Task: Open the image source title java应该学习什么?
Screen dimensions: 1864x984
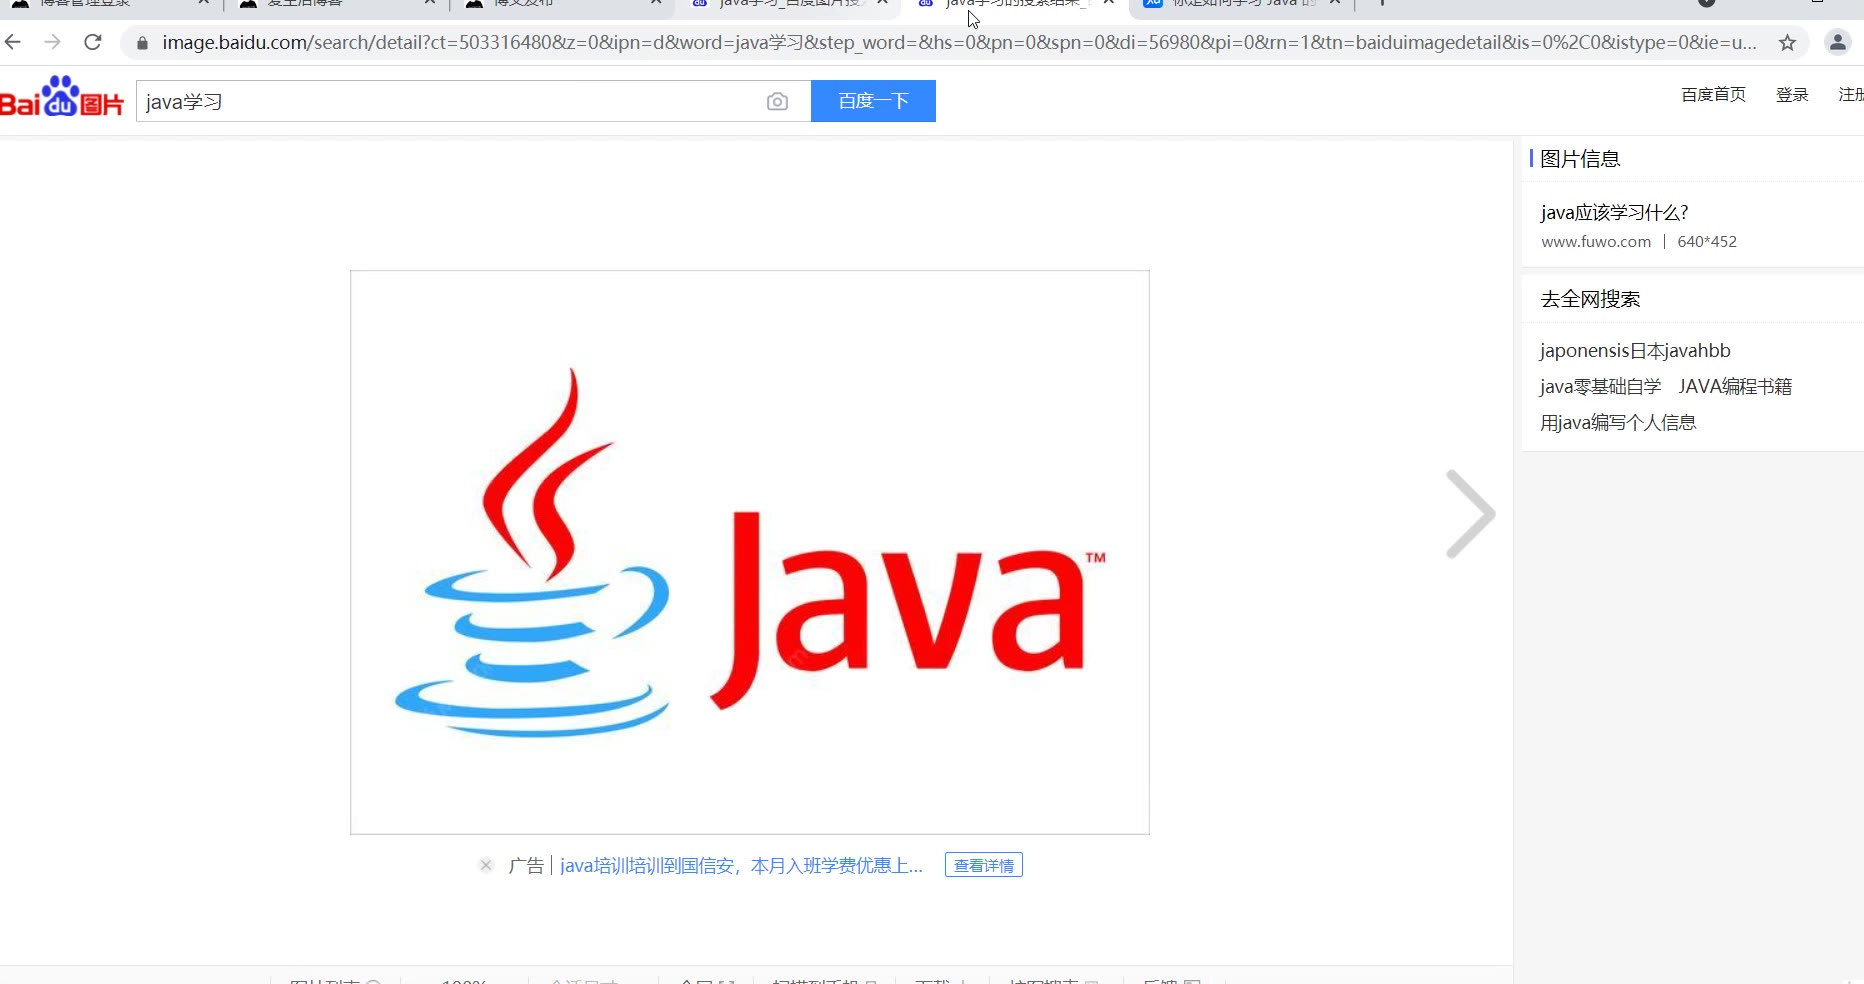Action: [1614, 212]
